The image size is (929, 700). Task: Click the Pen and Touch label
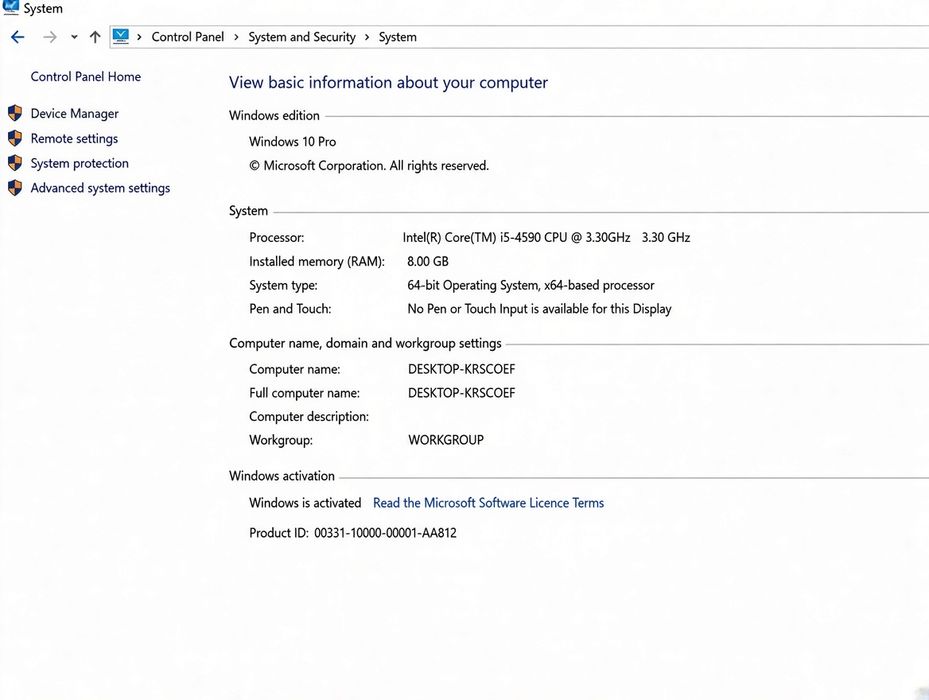[290, 309]
